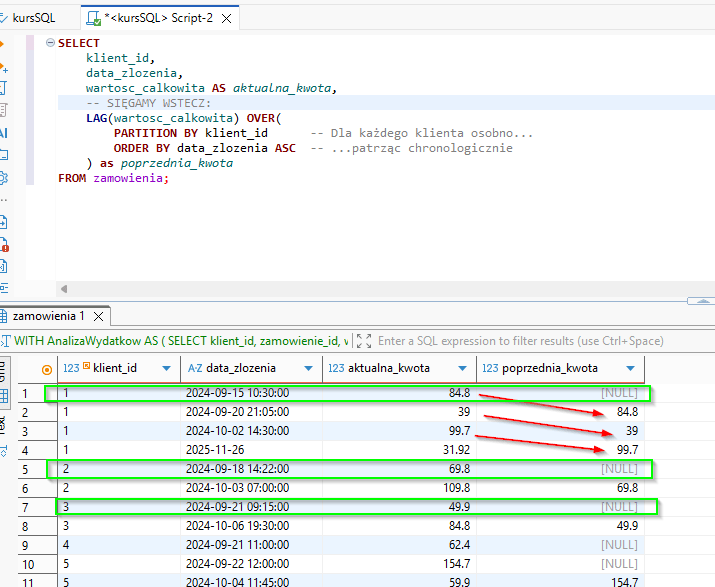This screenshot has width=715, height=587.
Task: Switch to the kursSQL tab
Action: [33, 18]
